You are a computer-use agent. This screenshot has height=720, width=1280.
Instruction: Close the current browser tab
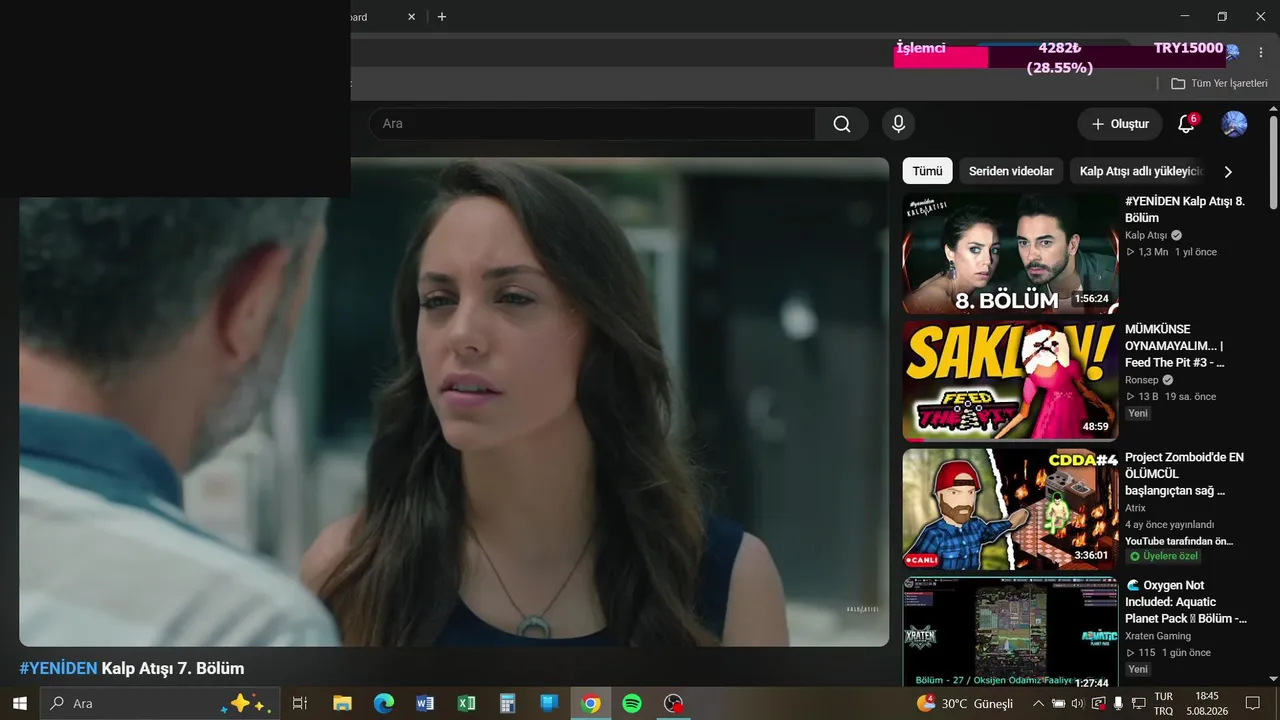click(x=411, y=17)
